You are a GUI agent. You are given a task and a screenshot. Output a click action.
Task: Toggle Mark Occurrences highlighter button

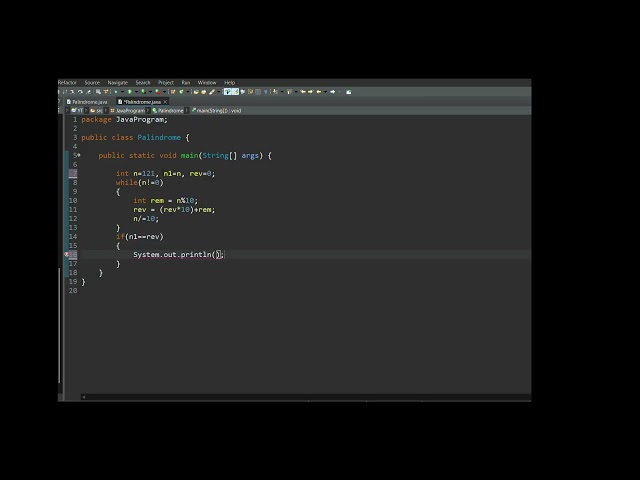pyautogui.click(x=236, y=92)
